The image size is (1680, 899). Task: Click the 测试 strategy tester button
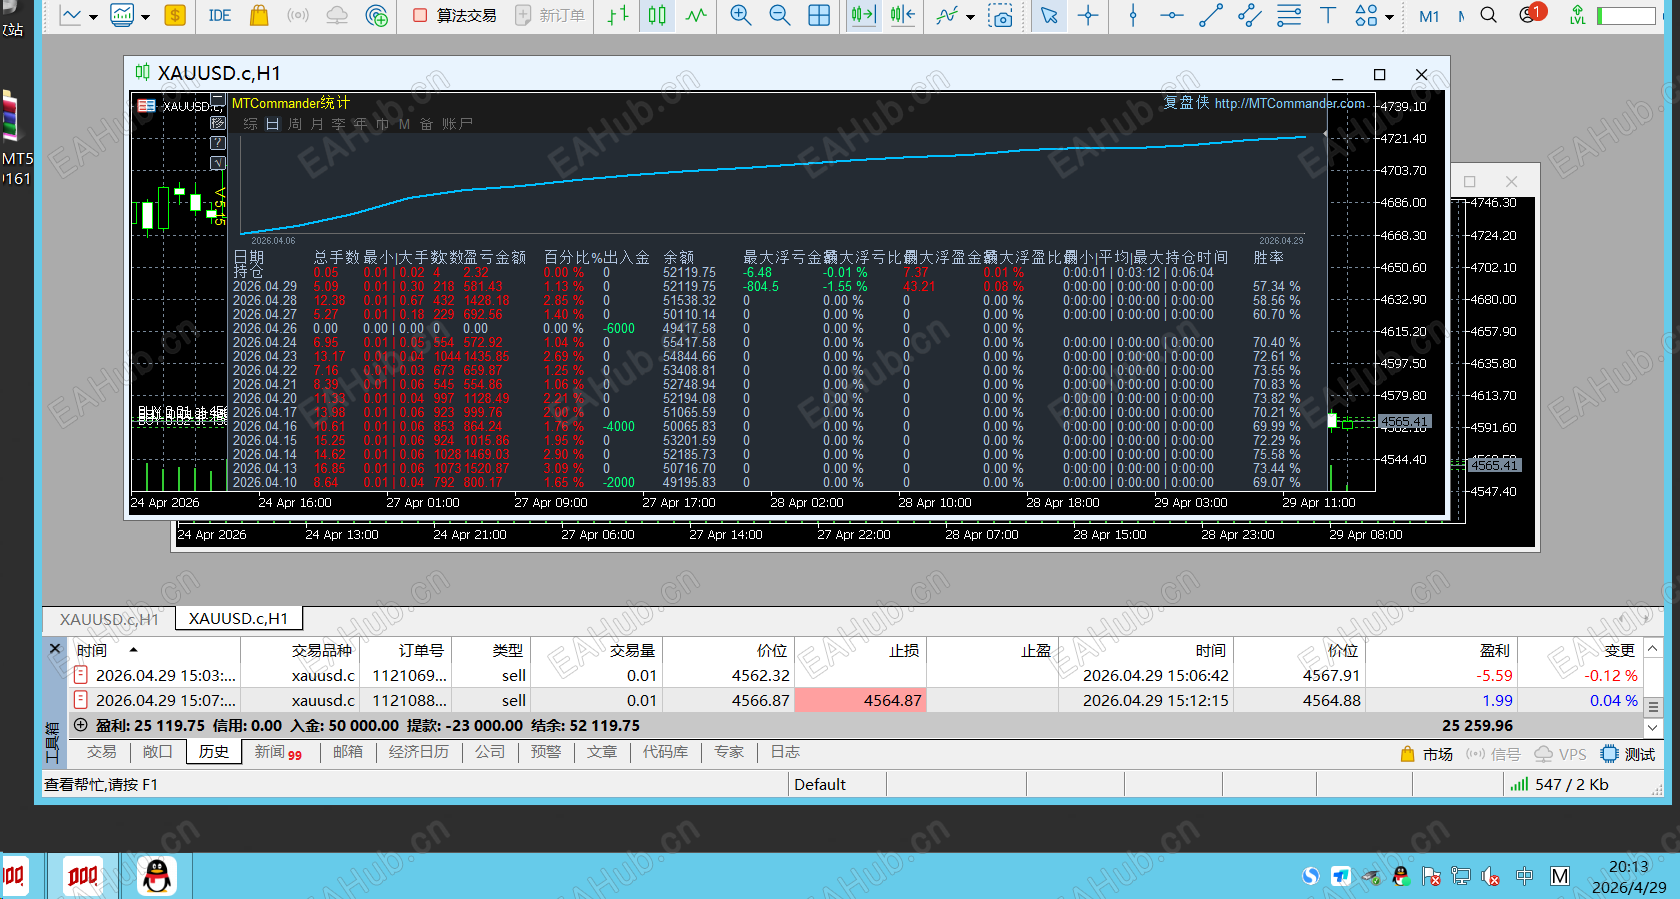(1628, 754)
